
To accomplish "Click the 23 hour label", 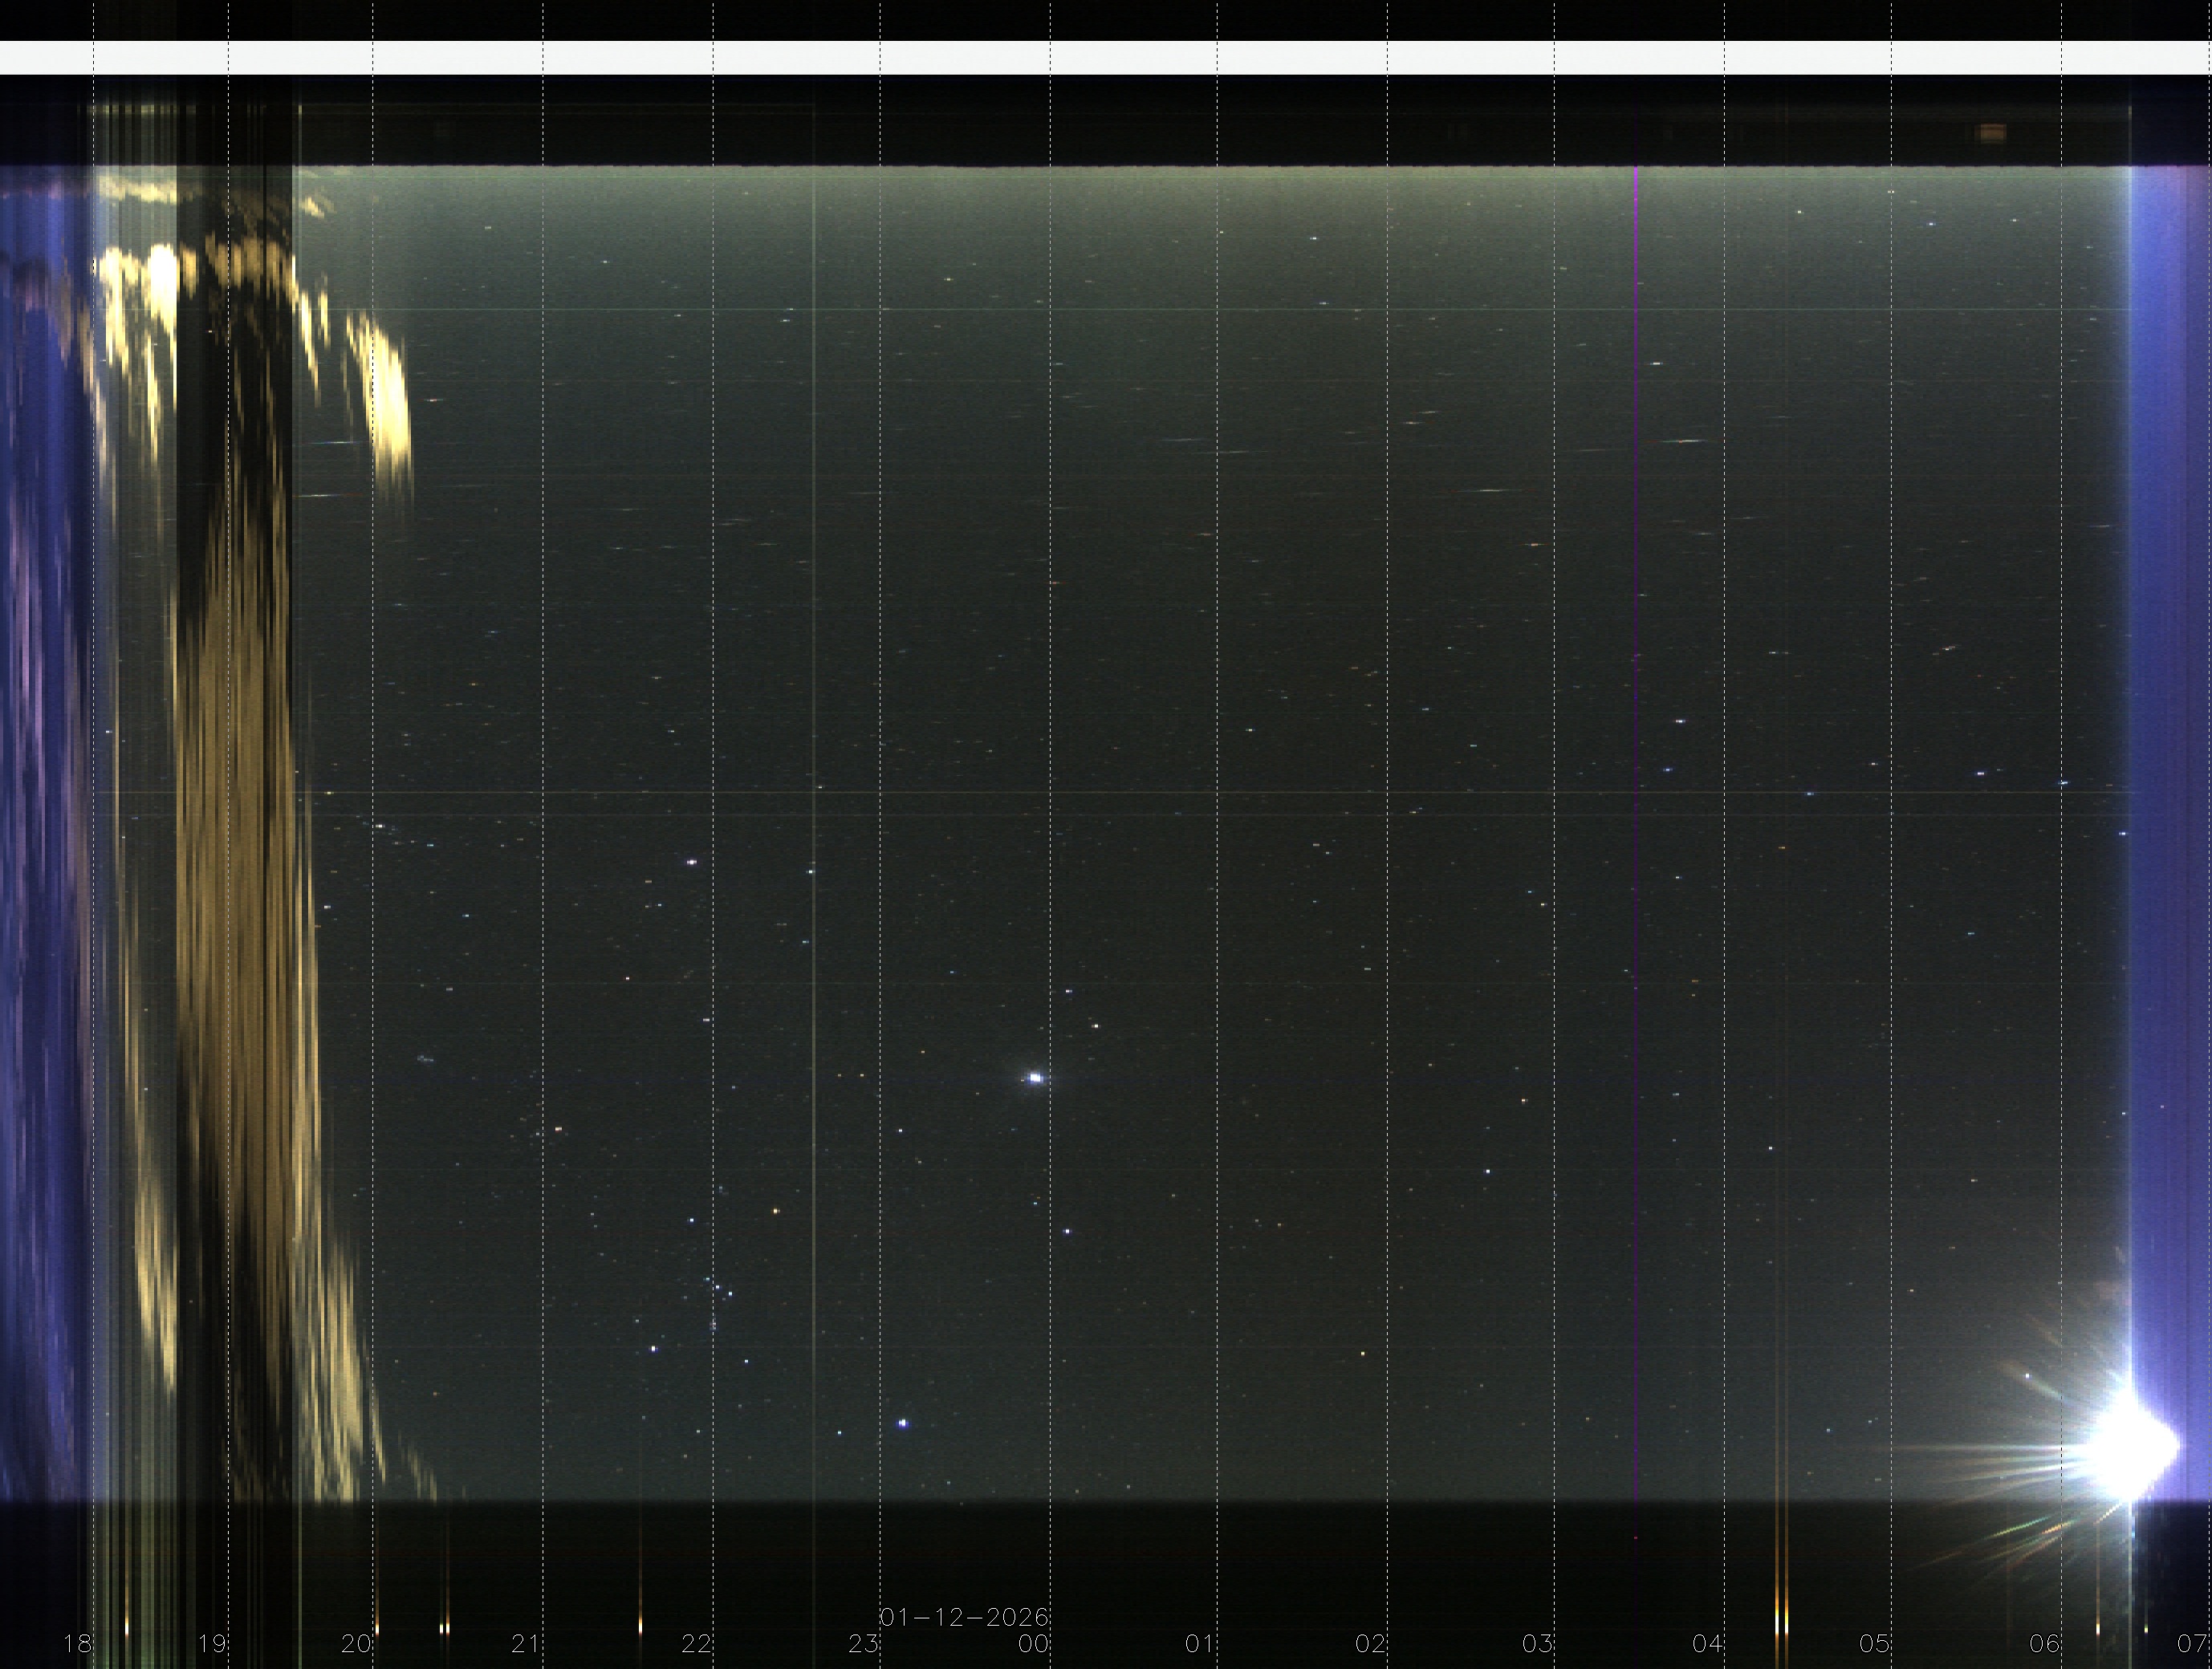I will click(x=864, y=1643).
